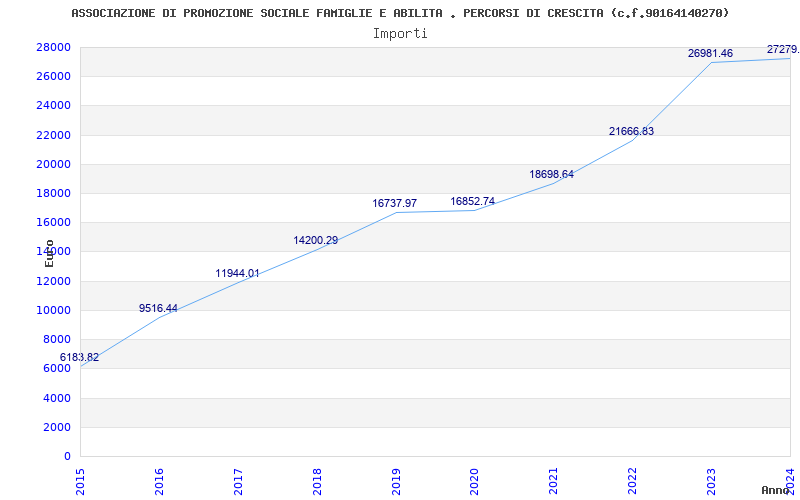This screenshot has width=800, height=500.
Task: Click the 2018 x-axis year label
Action: coord(317,482)
